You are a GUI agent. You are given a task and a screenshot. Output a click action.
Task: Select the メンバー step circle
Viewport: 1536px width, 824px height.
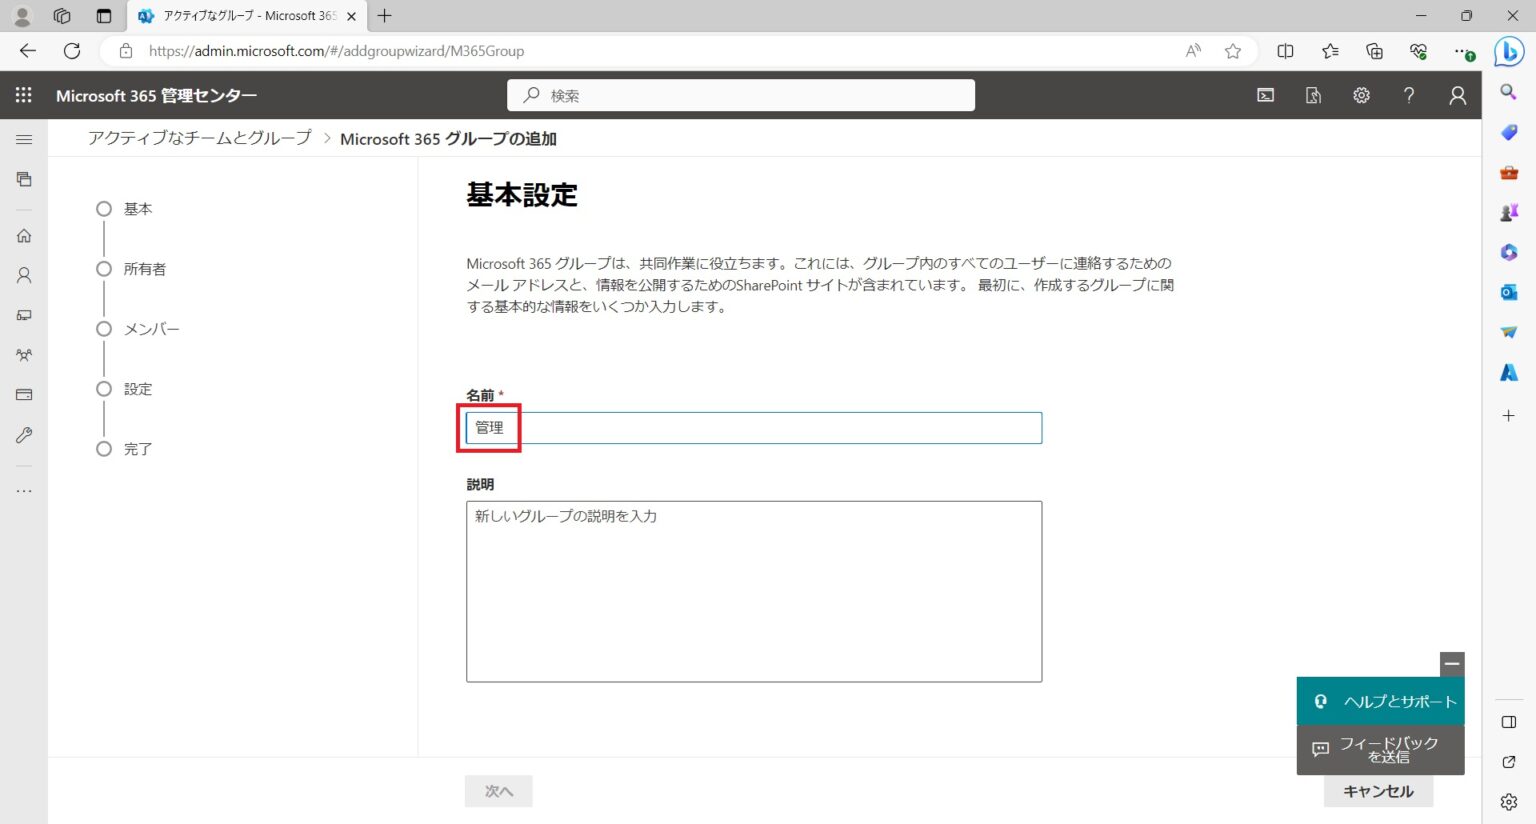(x=104, y=329)
